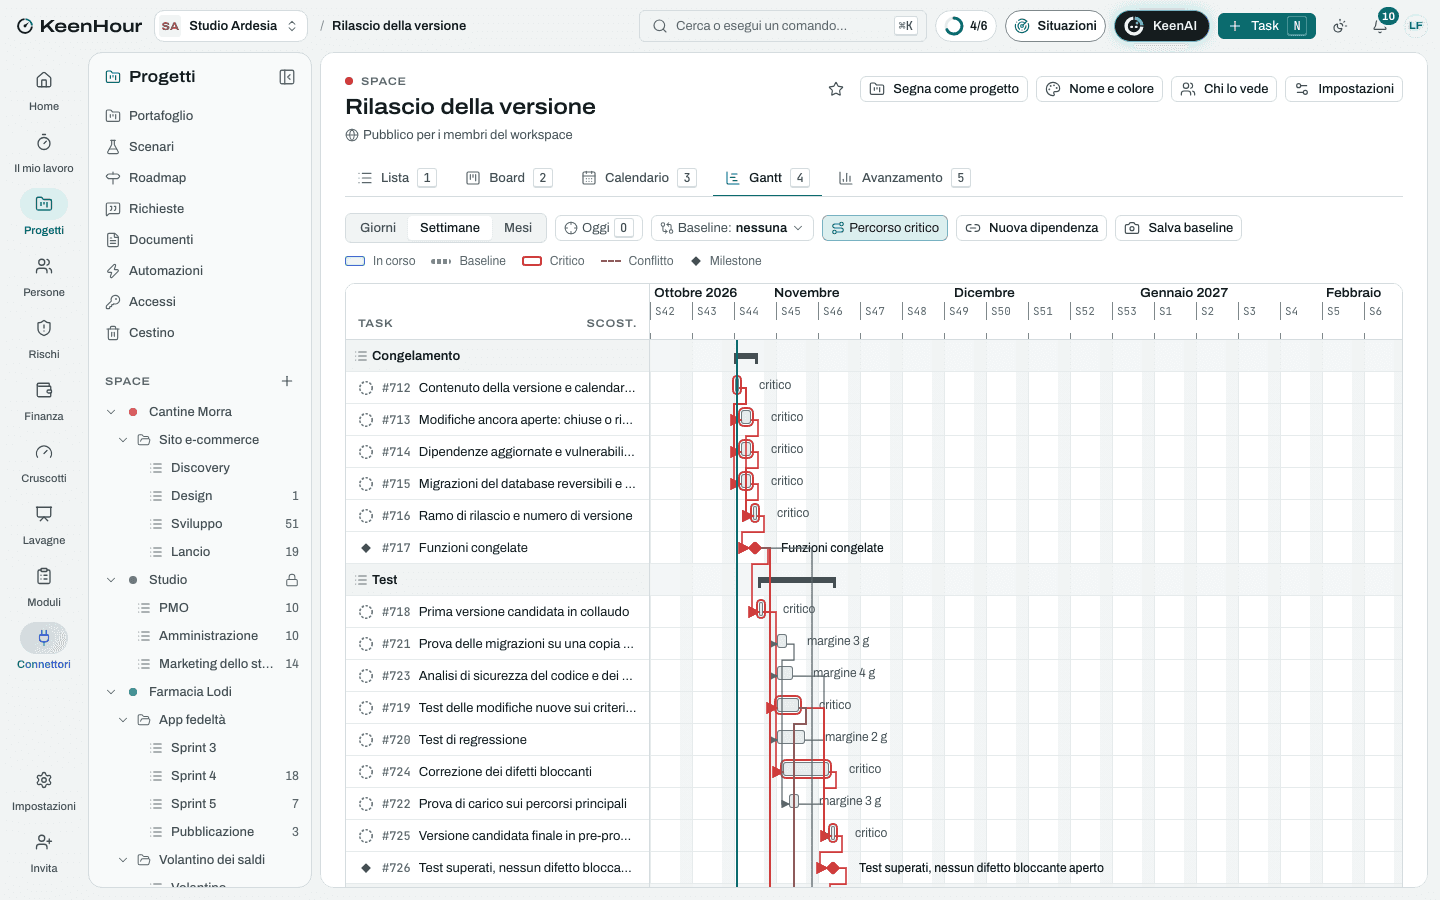Click Invita people icon
Viewport: 1440px width, 900px height.
pyautogui.click(x=44, y=853)
